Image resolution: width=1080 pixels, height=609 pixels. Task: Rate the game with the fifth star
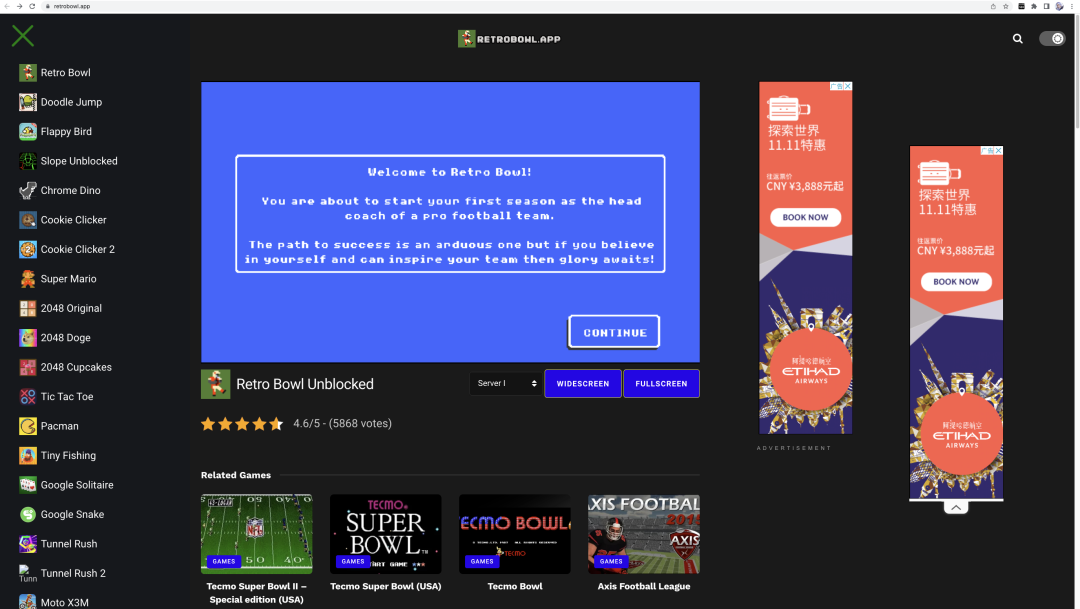coord(276,424)
